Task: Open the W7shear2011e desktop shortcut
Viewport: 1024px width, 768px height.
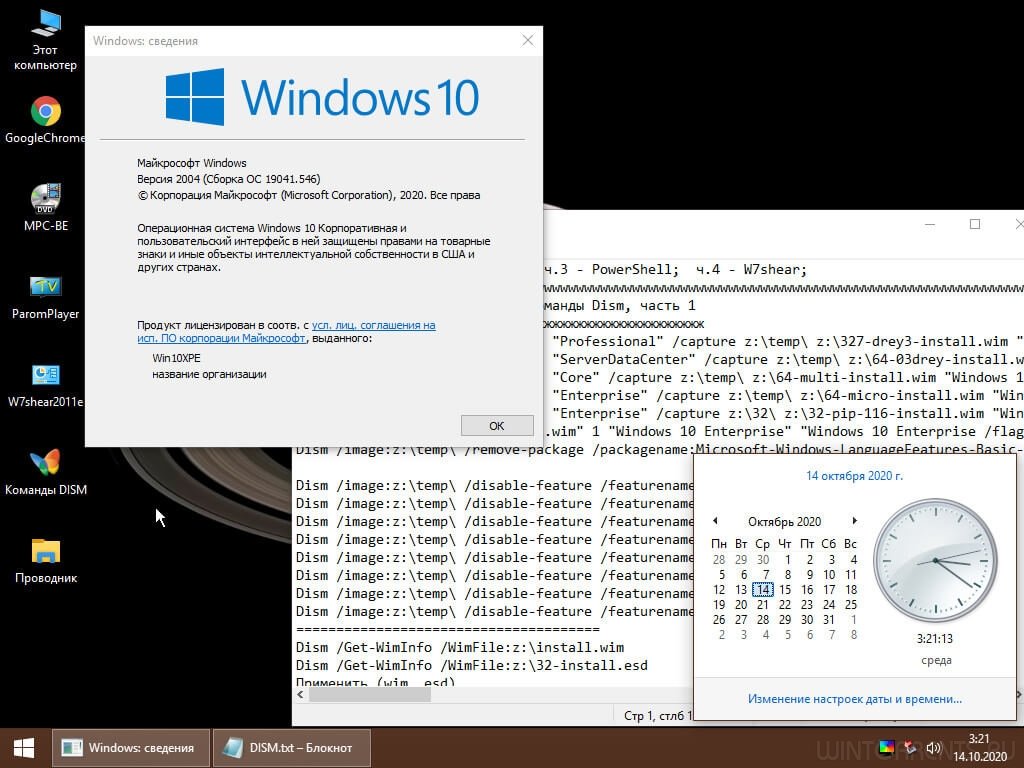Action: click(x=45, y=376)
